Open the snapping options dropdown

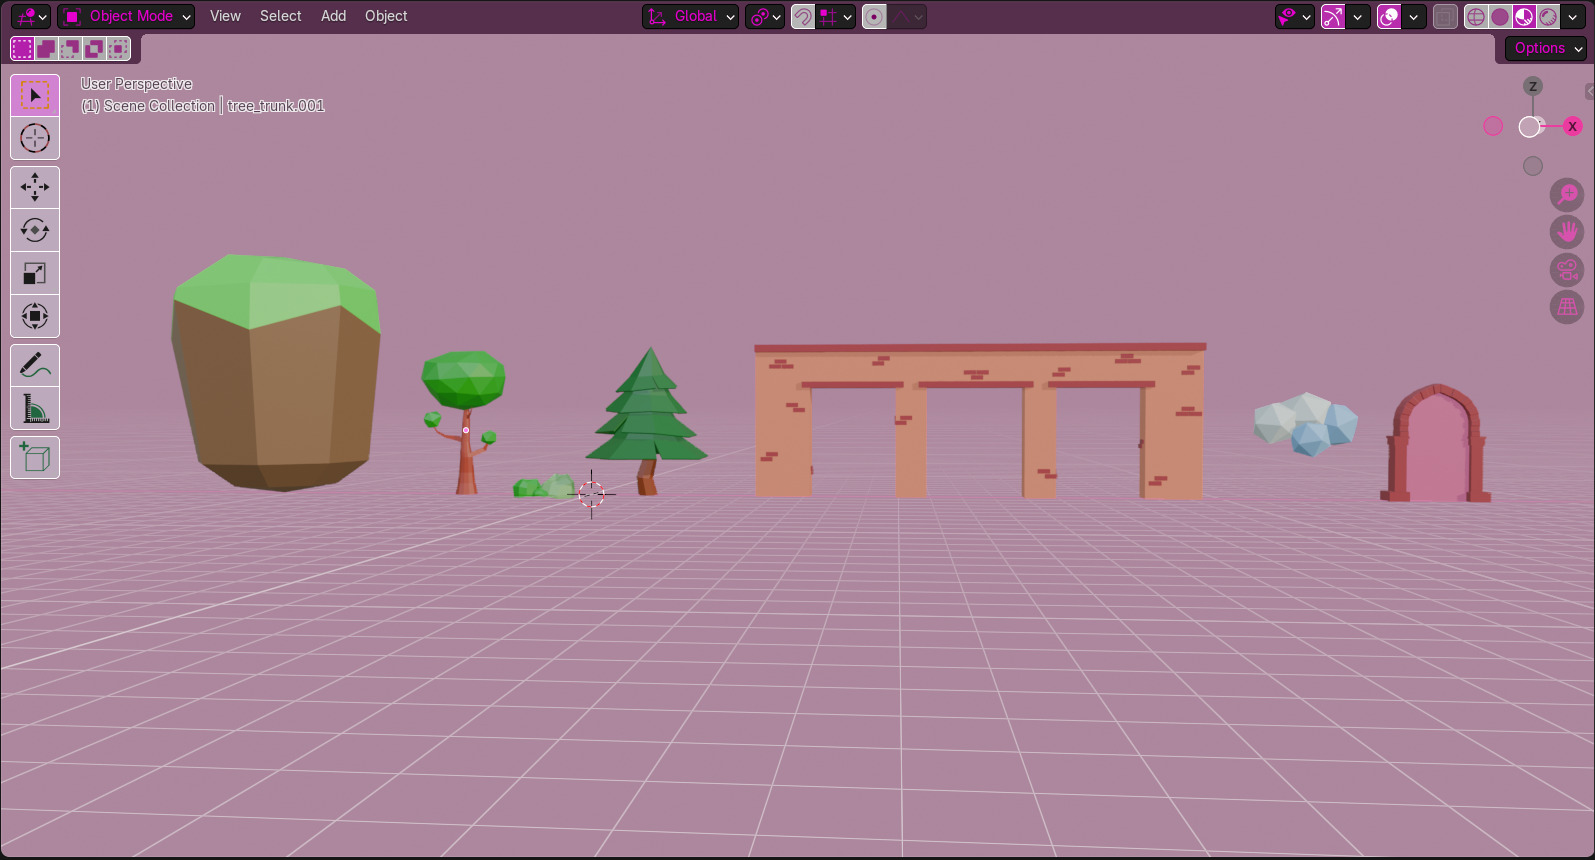click(836, 16)
